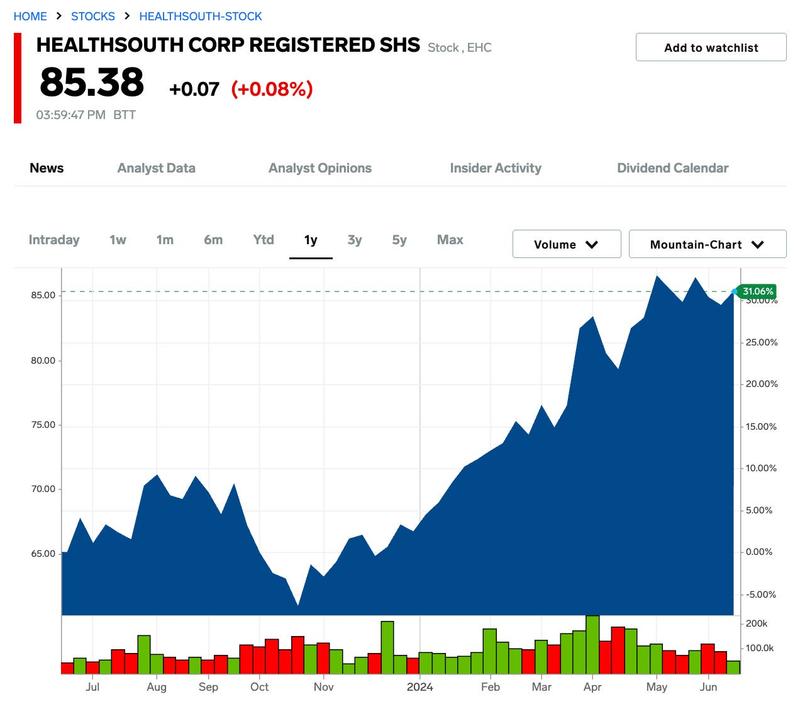The width and height of the screenshot is (800, 706).
Task: Click the 70.00 left axis label
Action: coord(43,489)
